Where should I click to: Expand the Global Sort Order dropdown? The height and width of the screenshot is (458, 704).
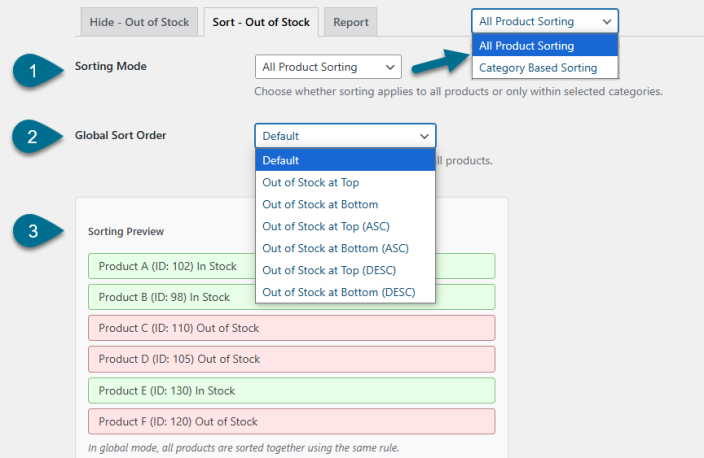[345, 136]
